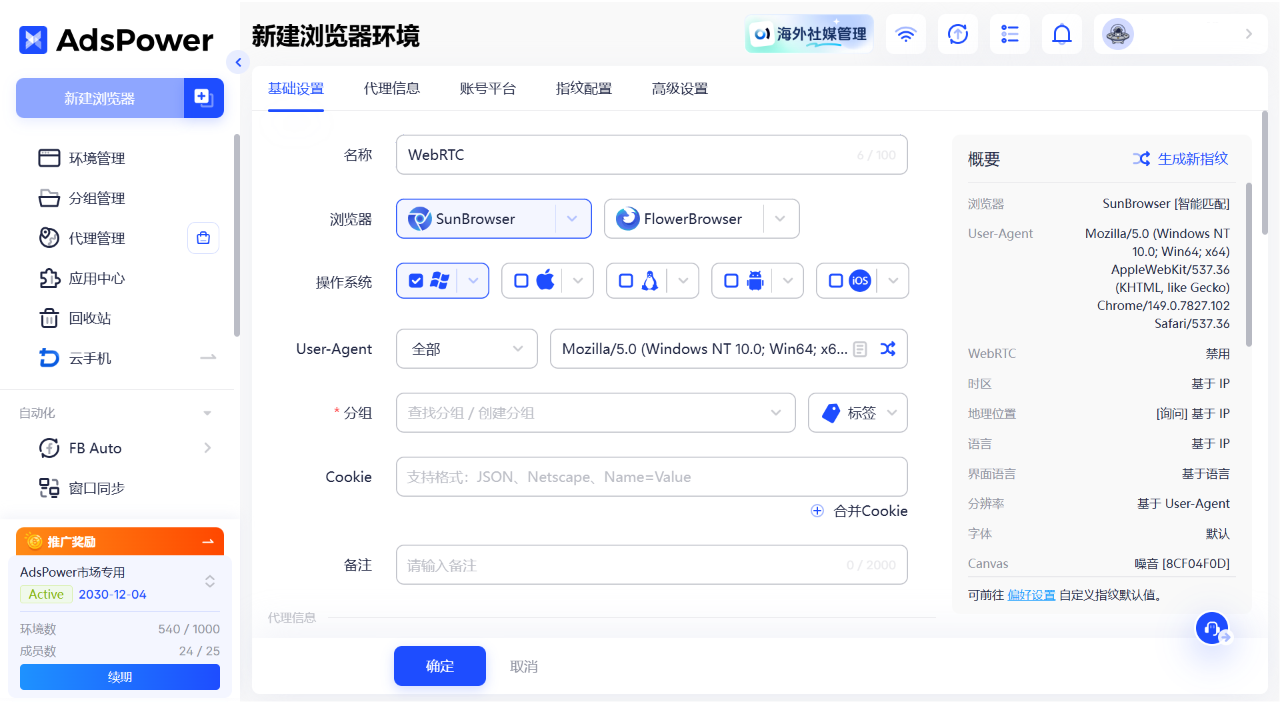This screenshot has height=702, width=1280.
Task: Open User-Agent list document icon
Action: coord(860,349)
